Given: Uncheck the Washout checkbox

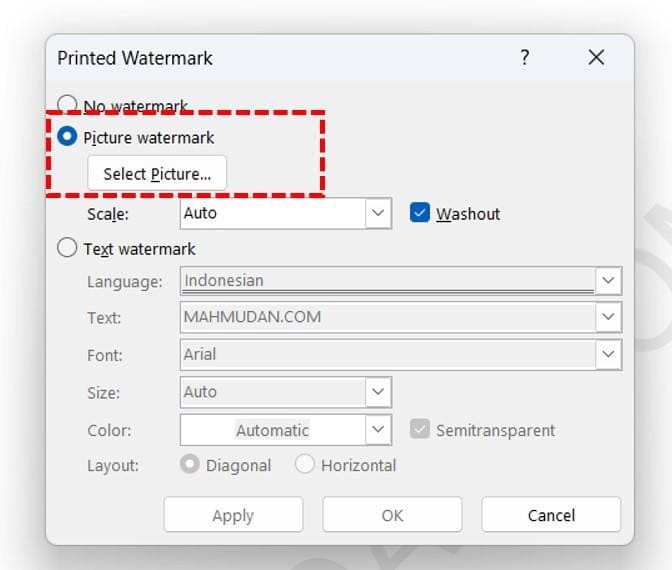Looking at the screenshot, I should tap(420, 213).
